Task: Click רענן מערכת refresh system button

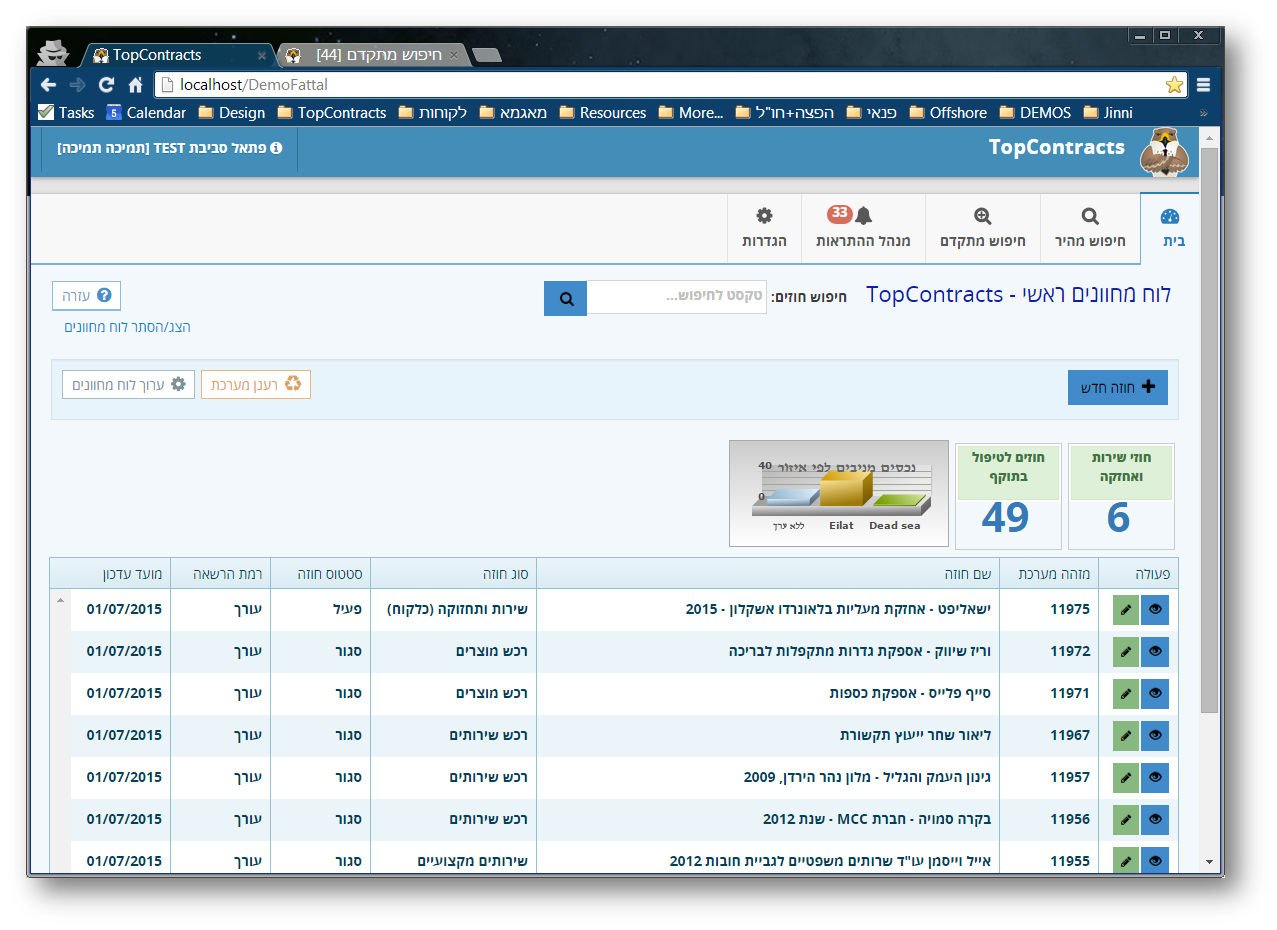Action: (x=256, y=384)
